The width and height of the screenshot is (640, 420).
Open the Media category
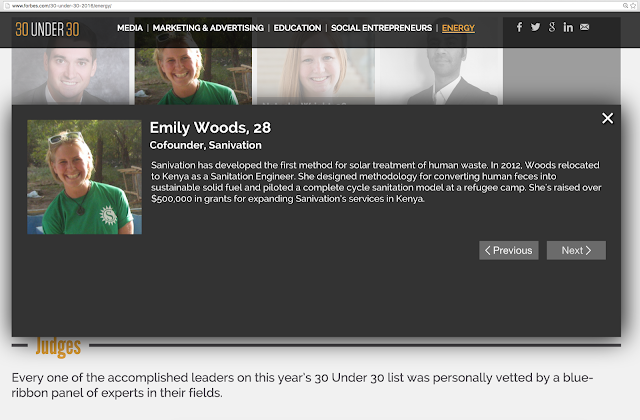tap(130, 28)
